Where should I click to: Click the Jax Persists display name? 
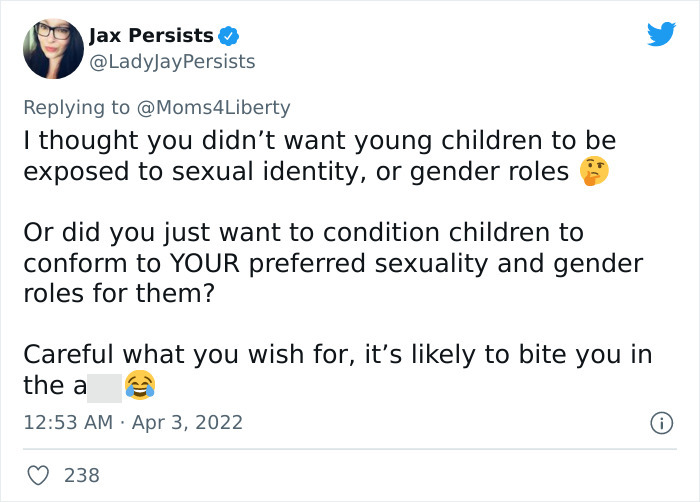151,36
